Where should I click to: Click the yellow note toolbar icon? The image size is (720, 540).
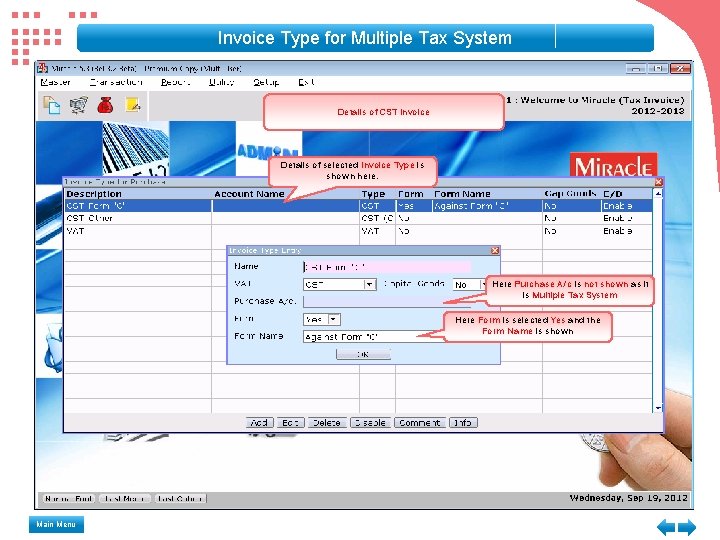coord(133,105)
